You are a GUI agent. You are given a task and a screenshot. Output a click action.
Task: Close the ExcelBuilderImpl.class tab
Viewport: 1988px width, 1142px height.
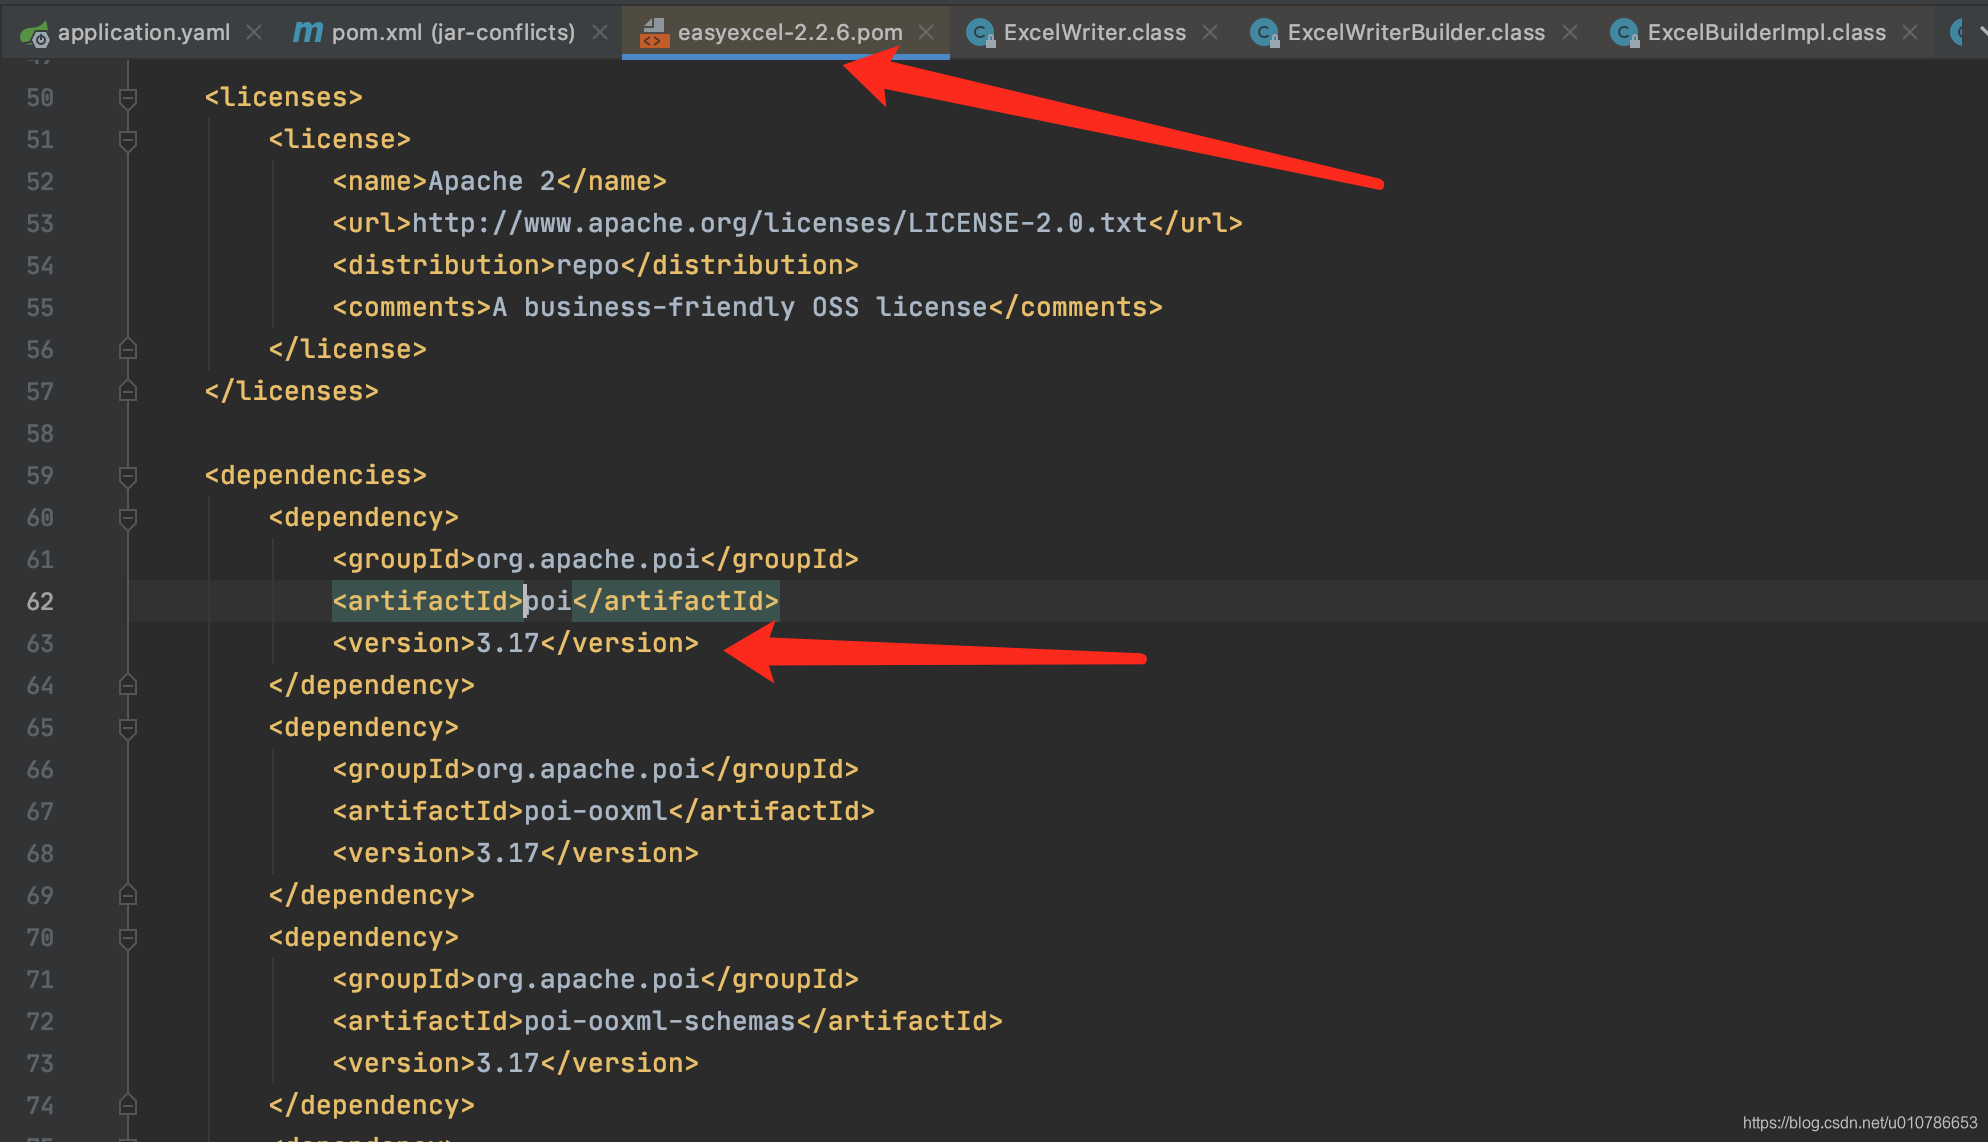[x=1910, y=32]
